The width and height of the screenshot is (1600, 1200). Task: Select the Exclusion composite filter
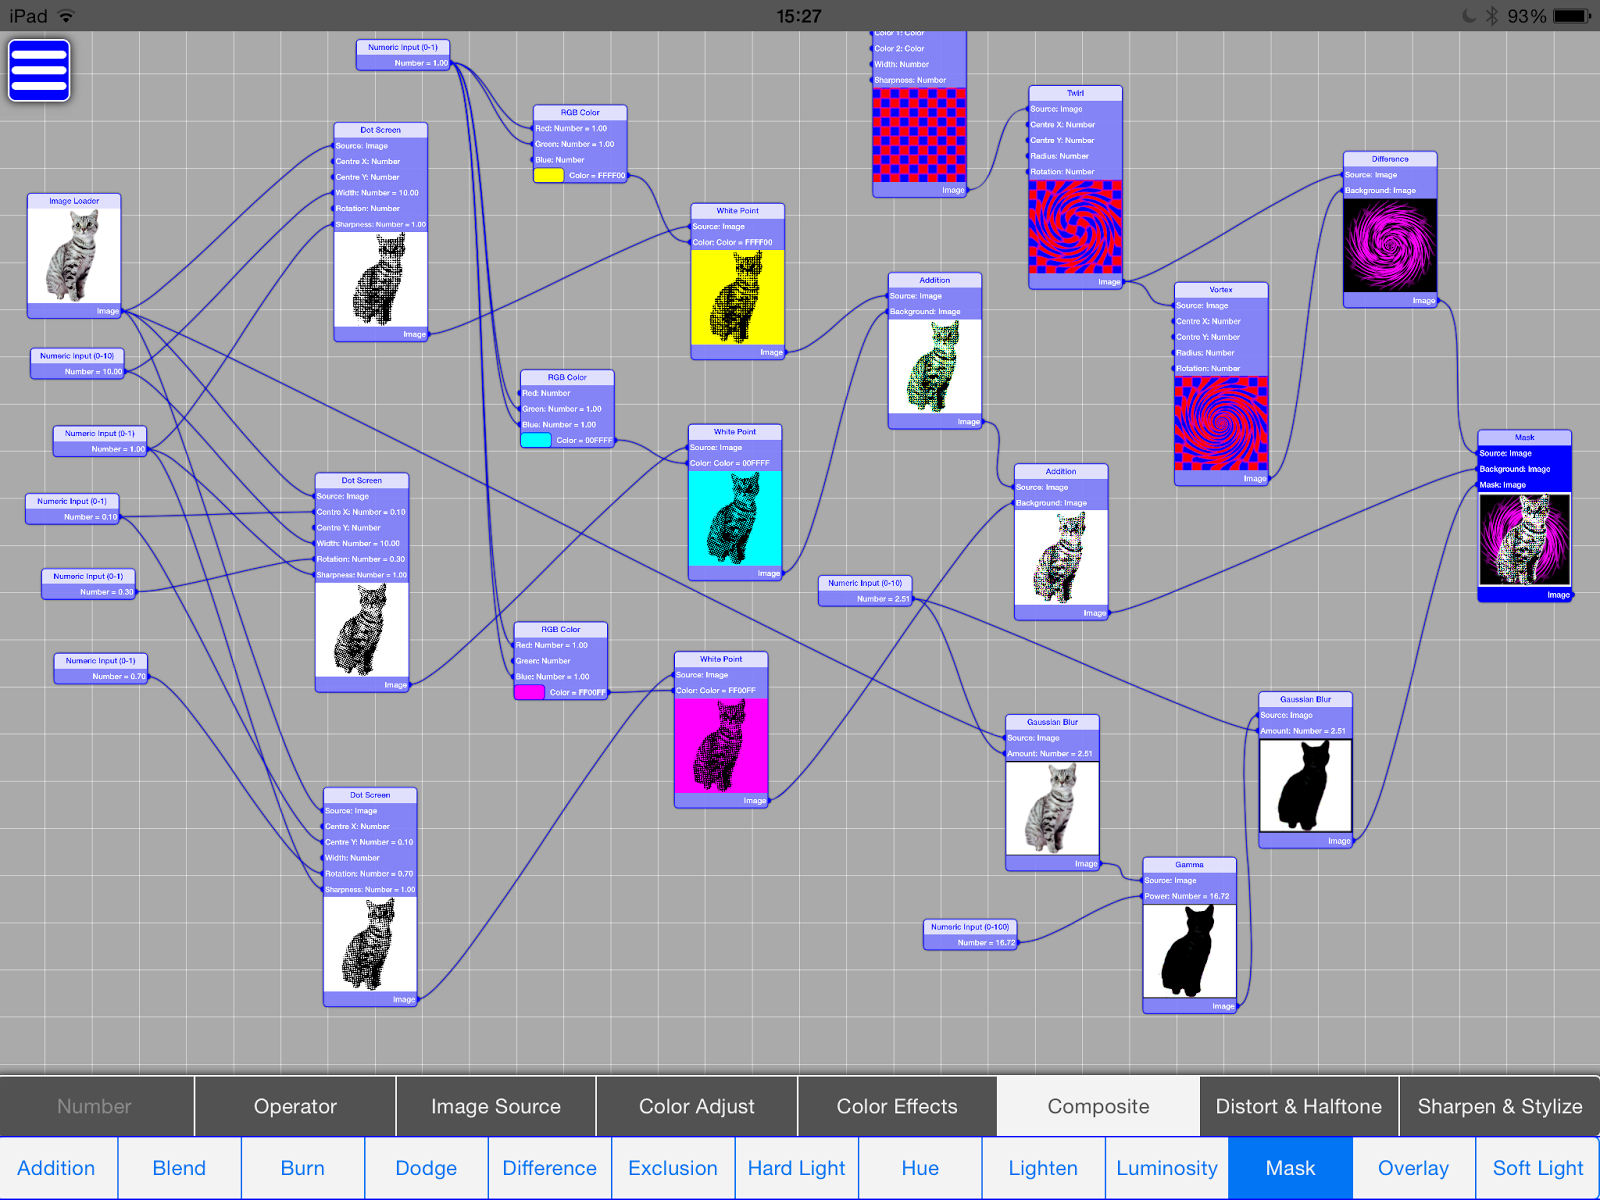pyautogui.click(x=673, y=1168)
